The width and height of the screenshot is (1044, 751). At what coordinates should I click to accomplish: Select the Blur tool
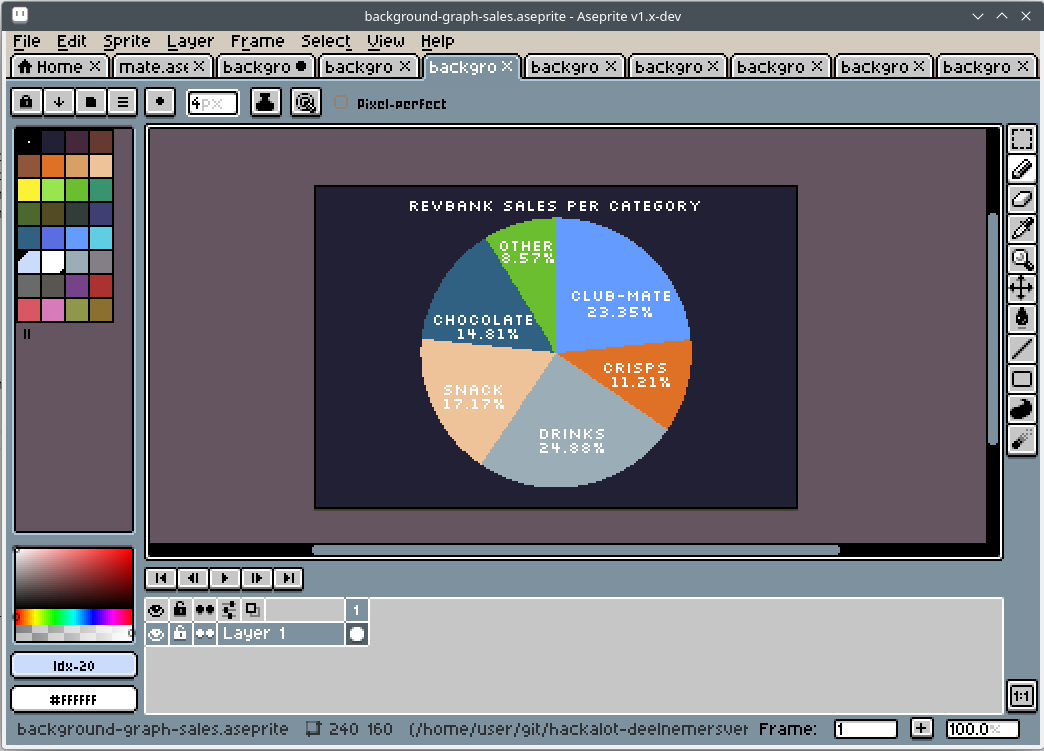tap(1021, 439)
